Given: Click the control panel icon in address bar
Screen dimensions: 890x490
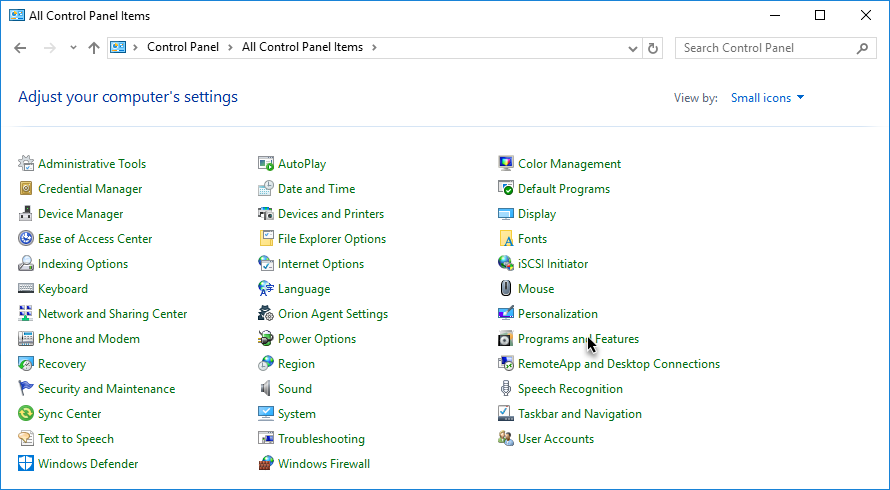Looking at the screenshot, I should (x=118, y=47).
